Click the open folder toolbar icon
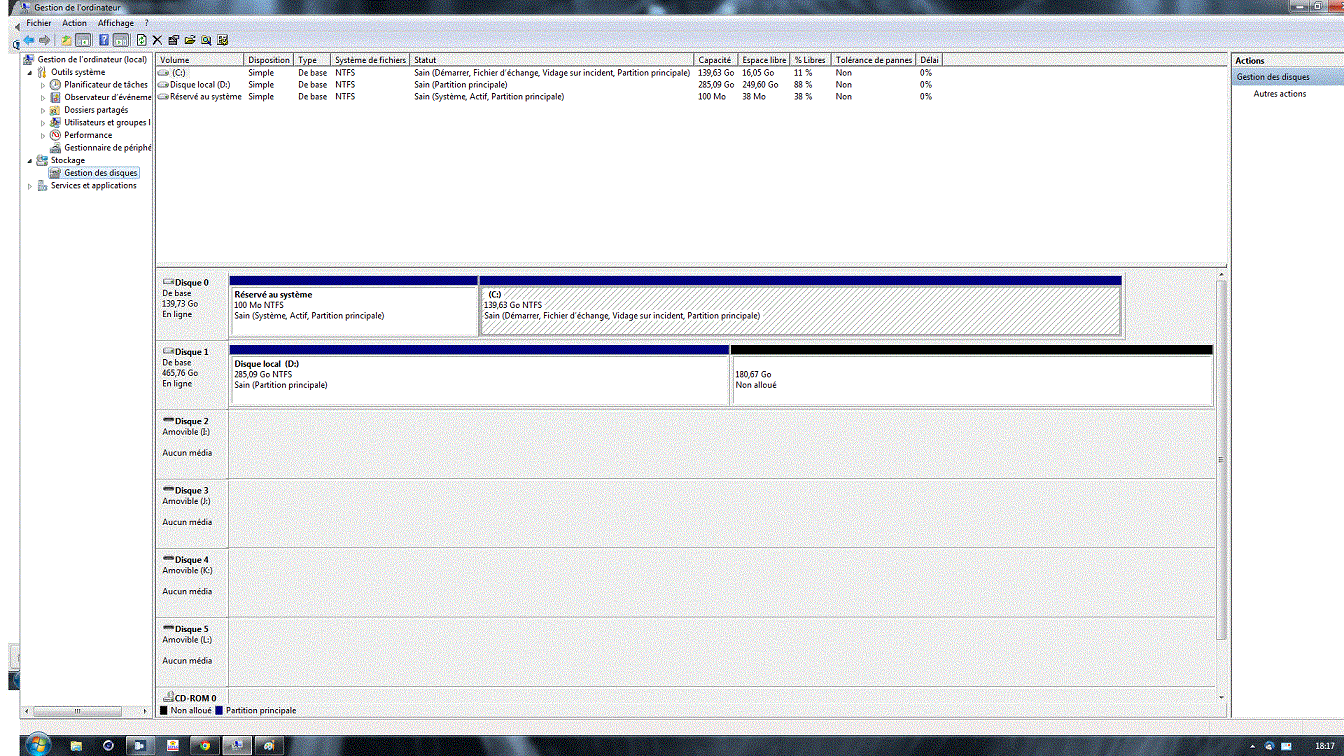 tap(189, 40)
